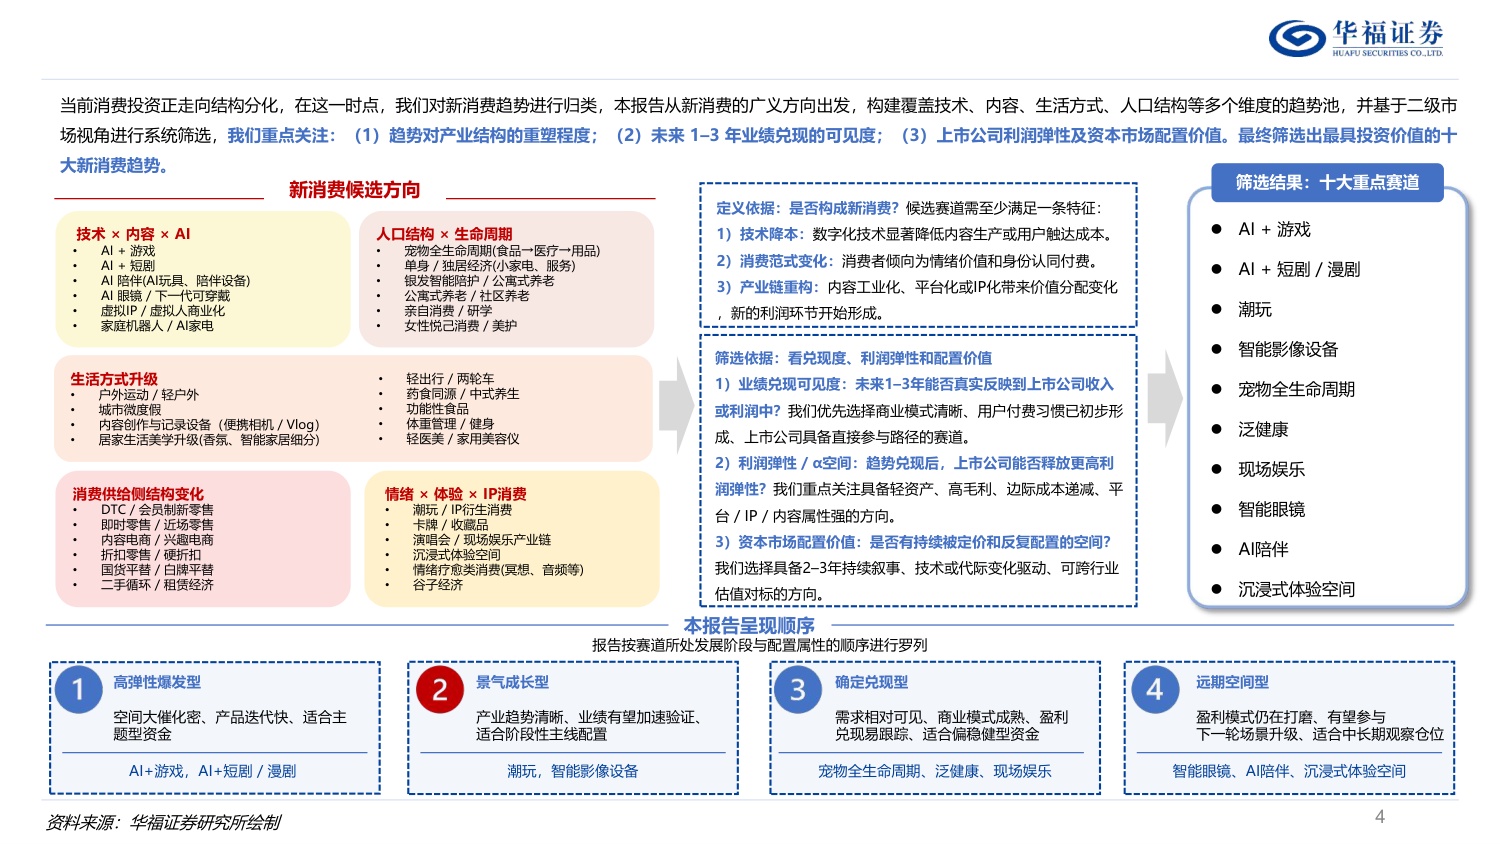The width and height of the screenshot is (1500, 844).
Task: Click the 二手循环 / 租赁经济 bullet
Action: point(157,585)
